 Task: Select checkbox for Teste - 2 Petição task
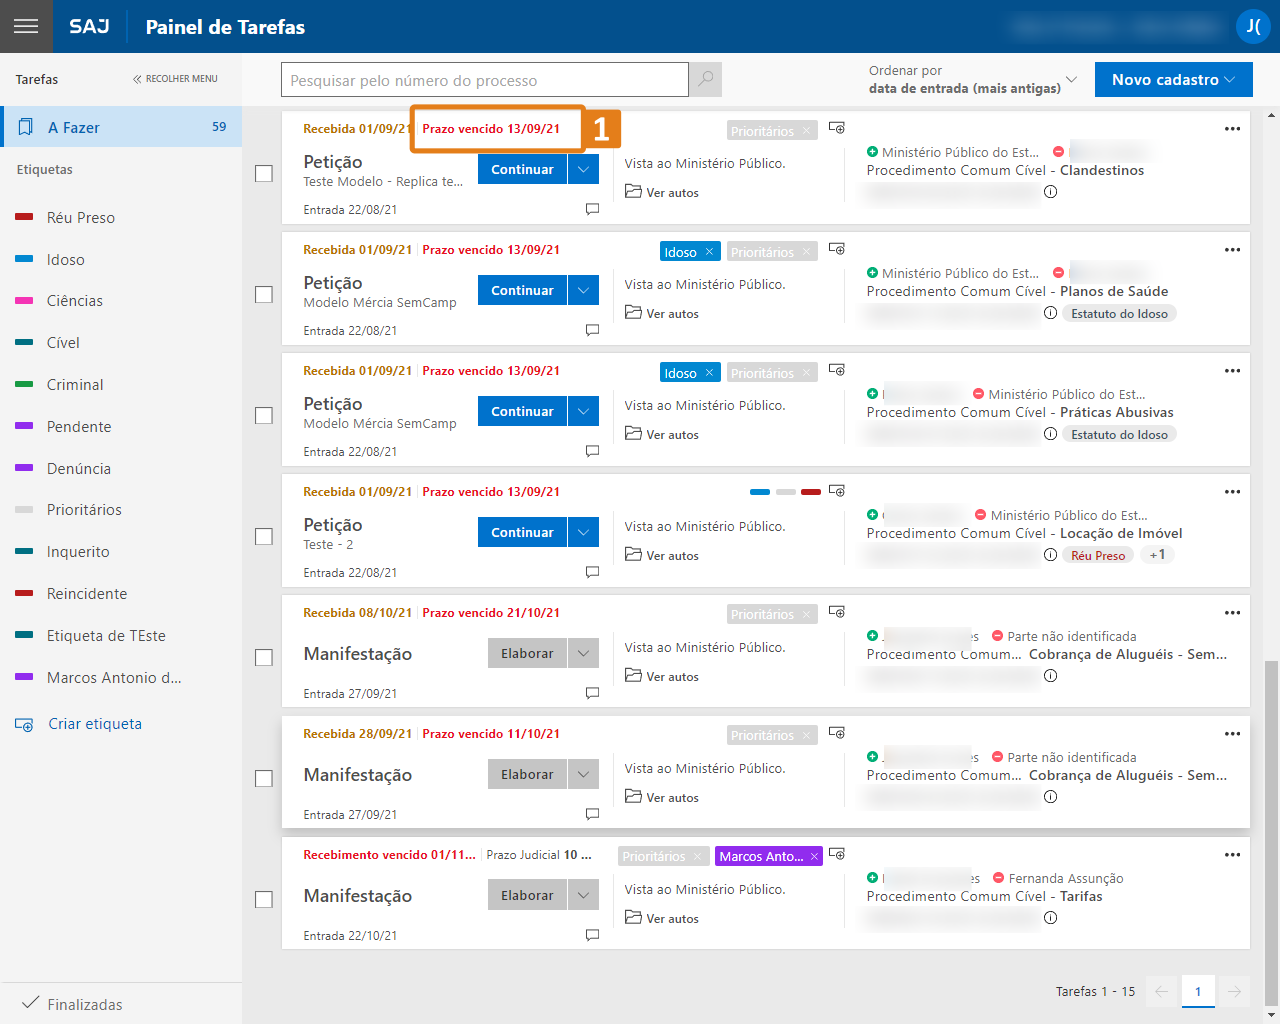coord(264,536)
